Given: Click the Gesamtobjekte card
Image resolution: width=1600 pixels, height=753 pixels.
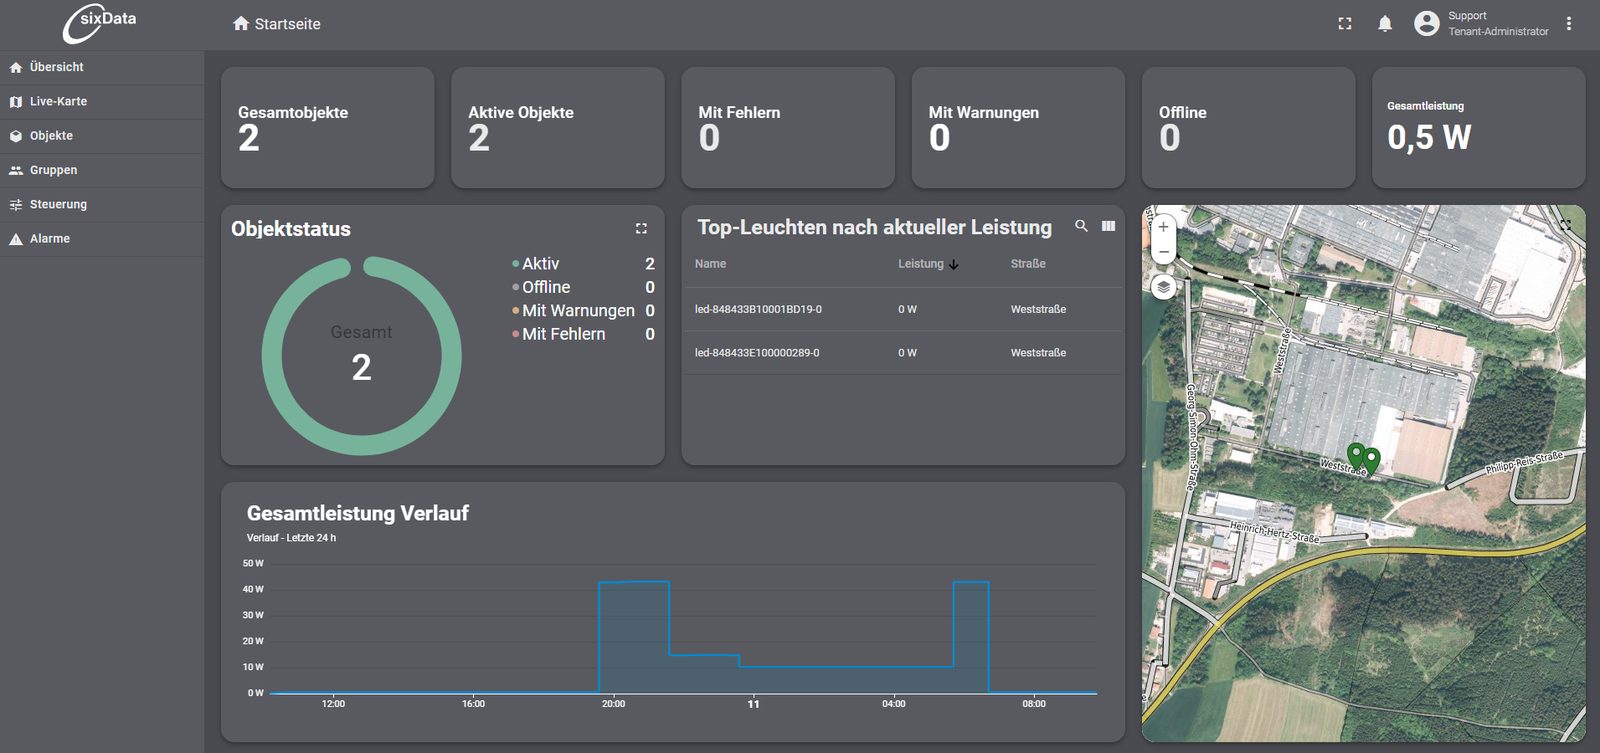Looking at the screenshot, I should point(328,128).
